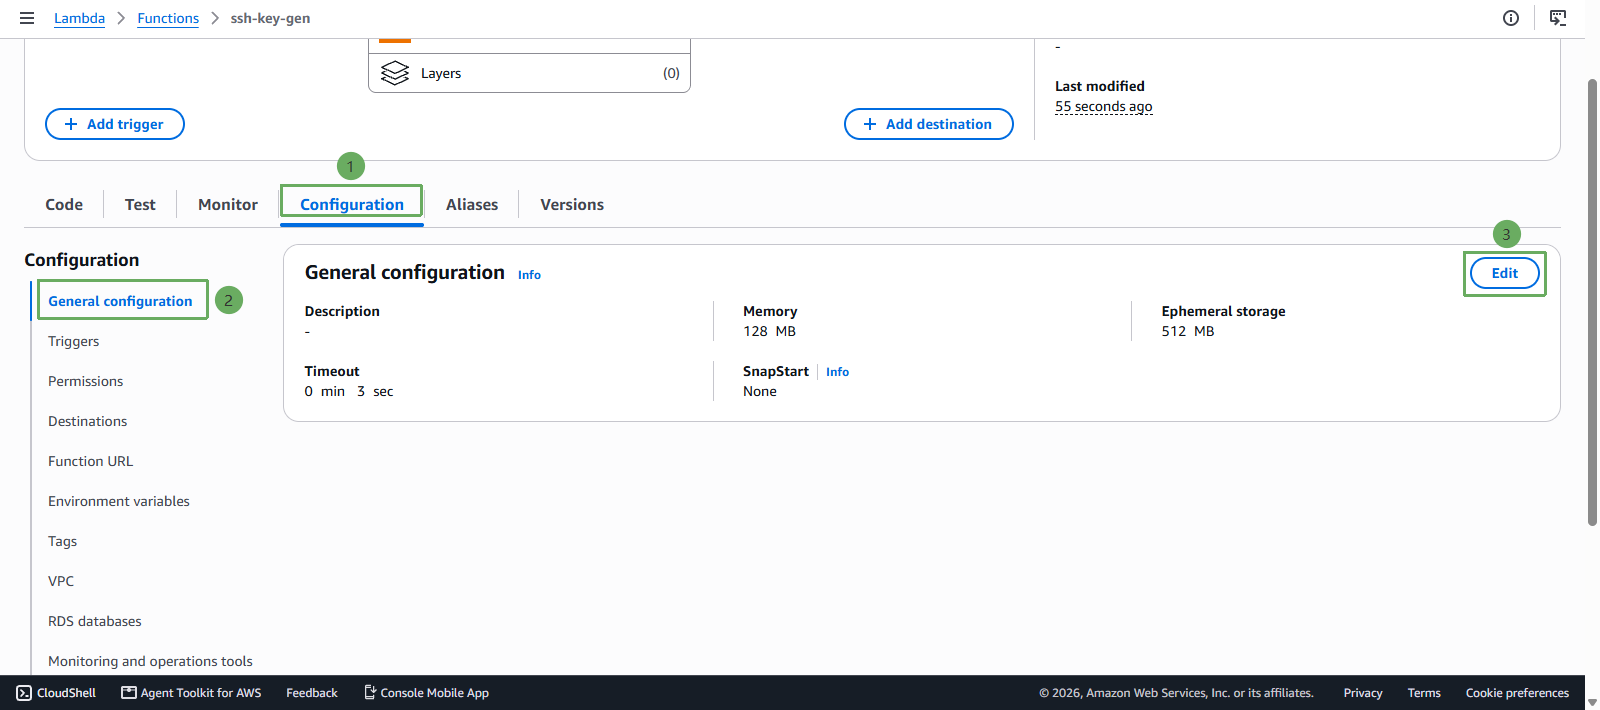Screen dimensions: 1600x710
Task: Open Feedback in the footer
Action: click(312, 693)
